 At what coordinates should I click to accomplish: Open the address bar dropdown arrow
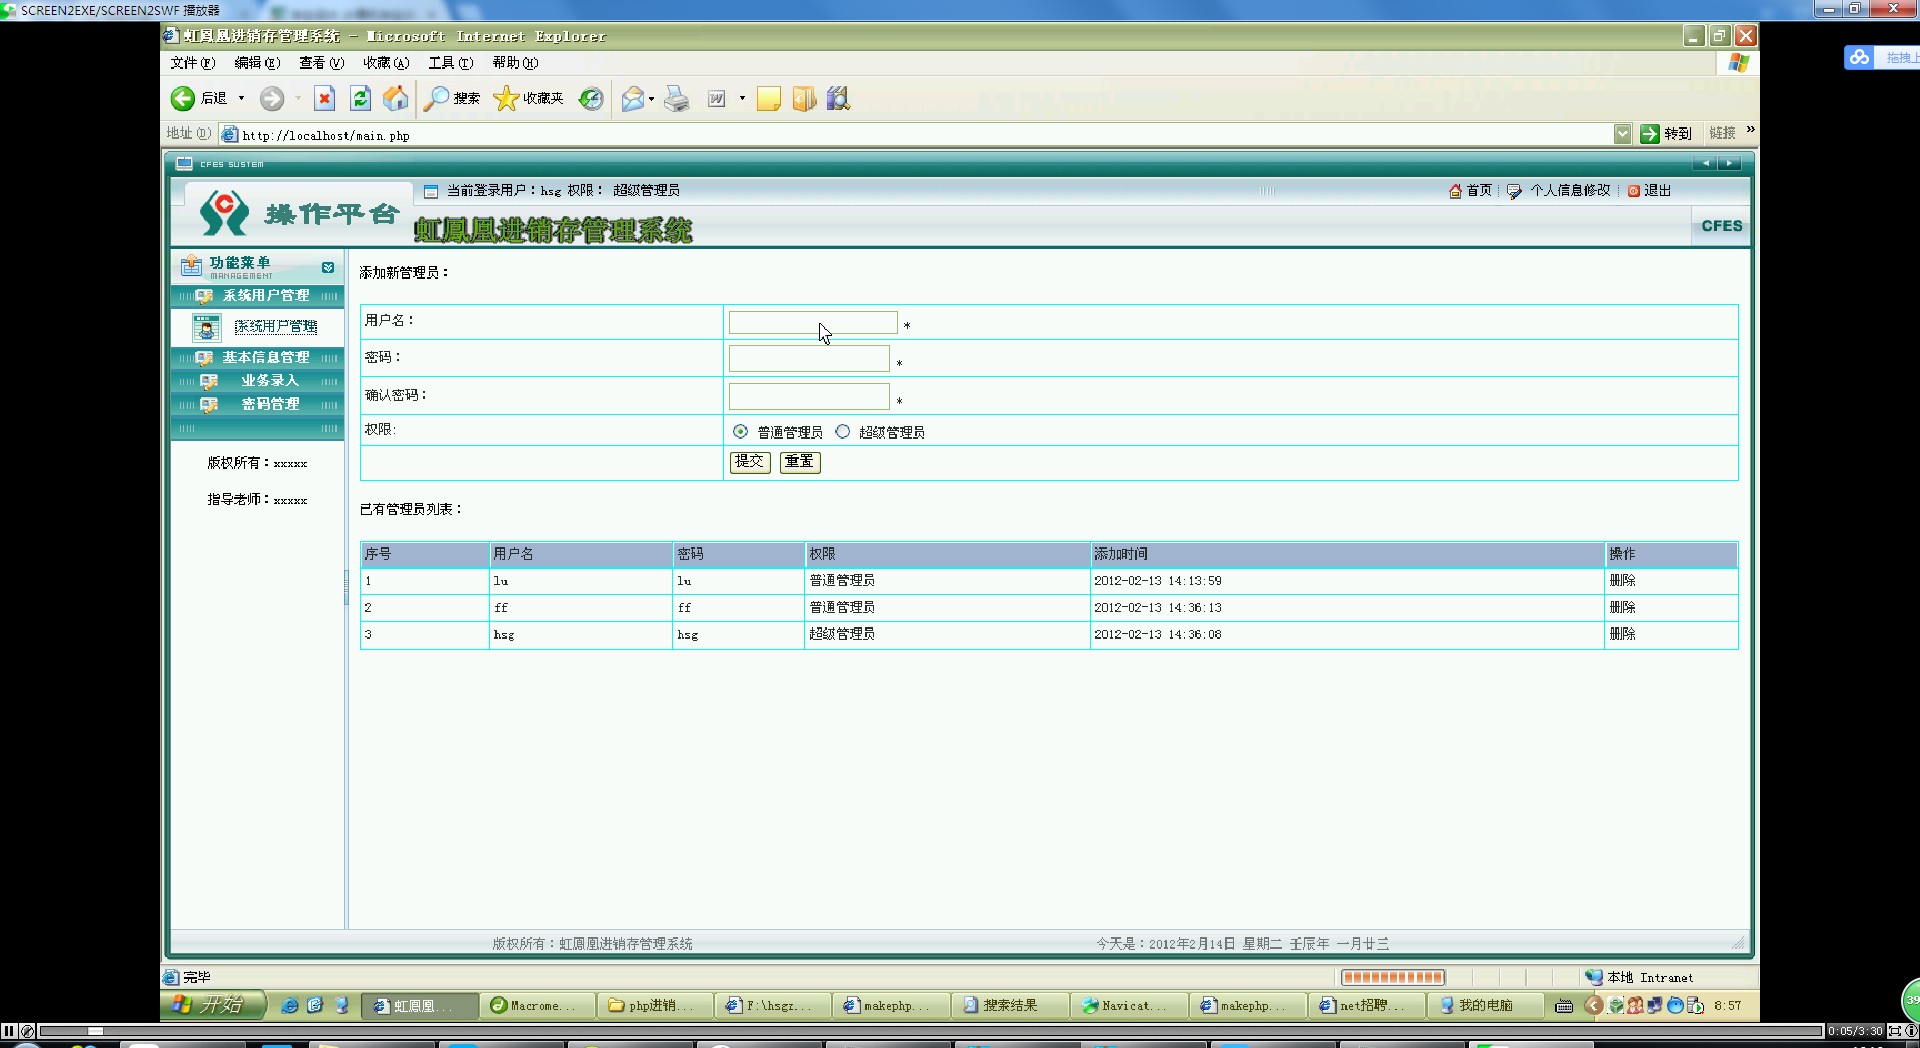[1622, 134]
